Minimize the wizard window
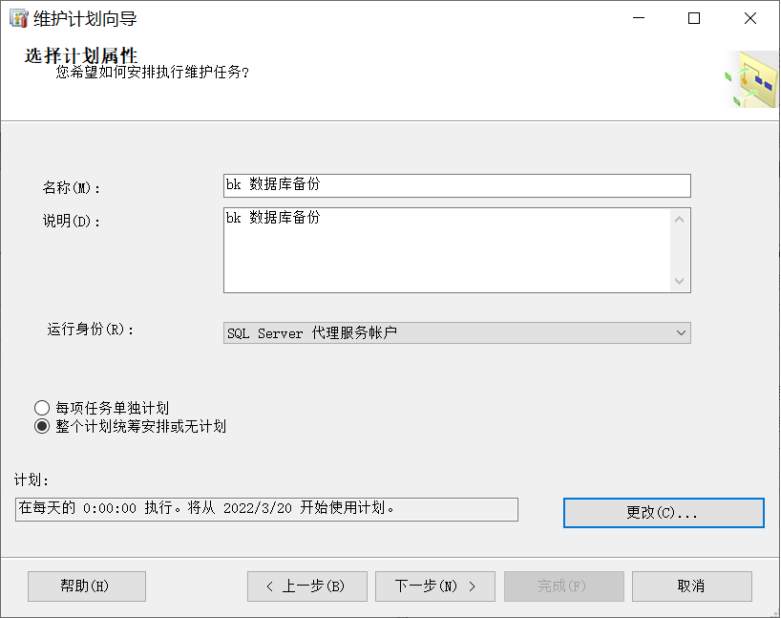The image size is (781, 618). (639, 18)
